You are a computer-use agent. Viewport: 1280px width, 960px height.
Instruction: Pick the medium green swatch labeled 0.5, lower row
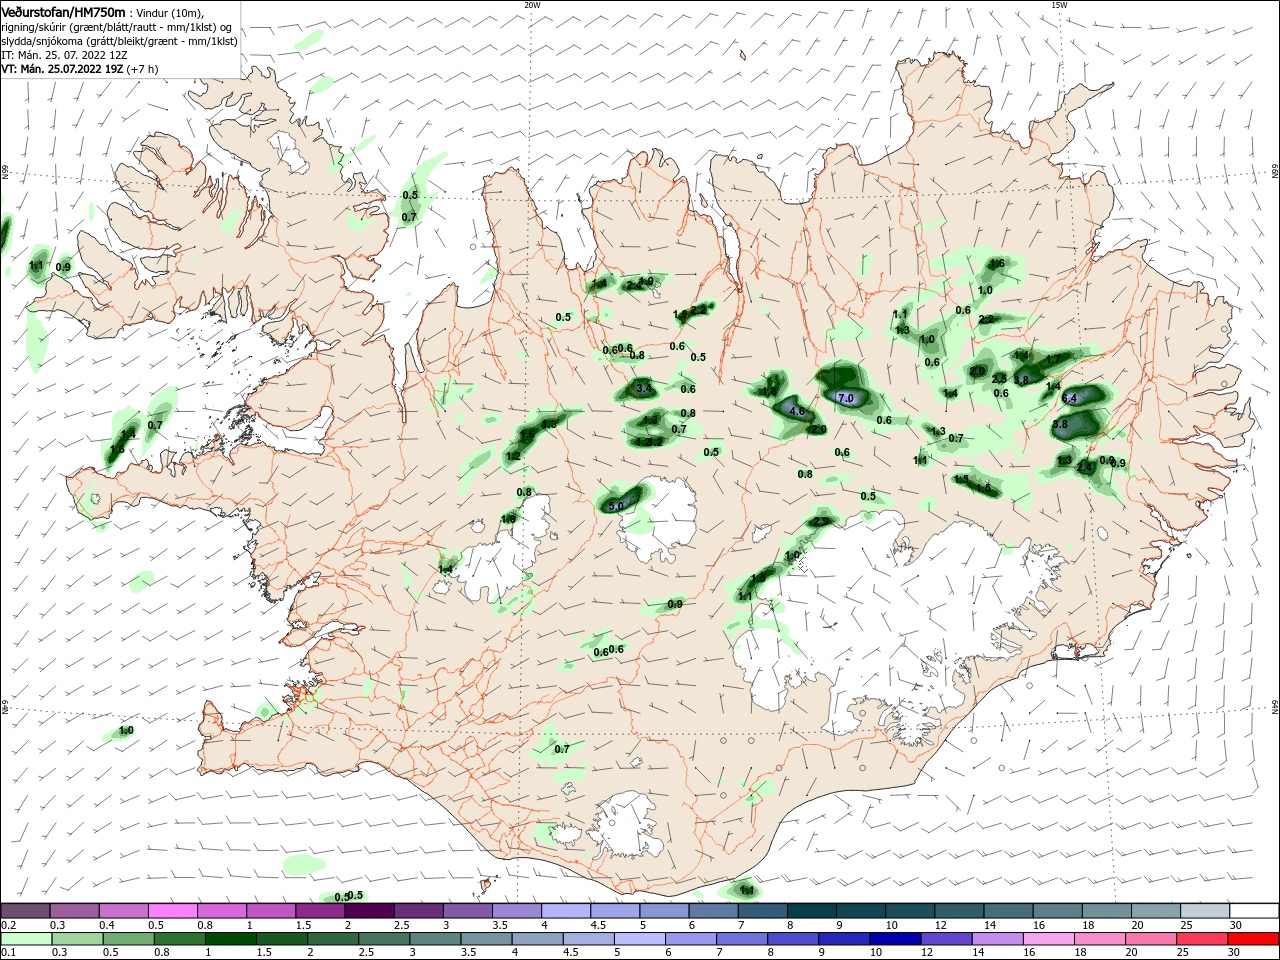click(128, 940)
